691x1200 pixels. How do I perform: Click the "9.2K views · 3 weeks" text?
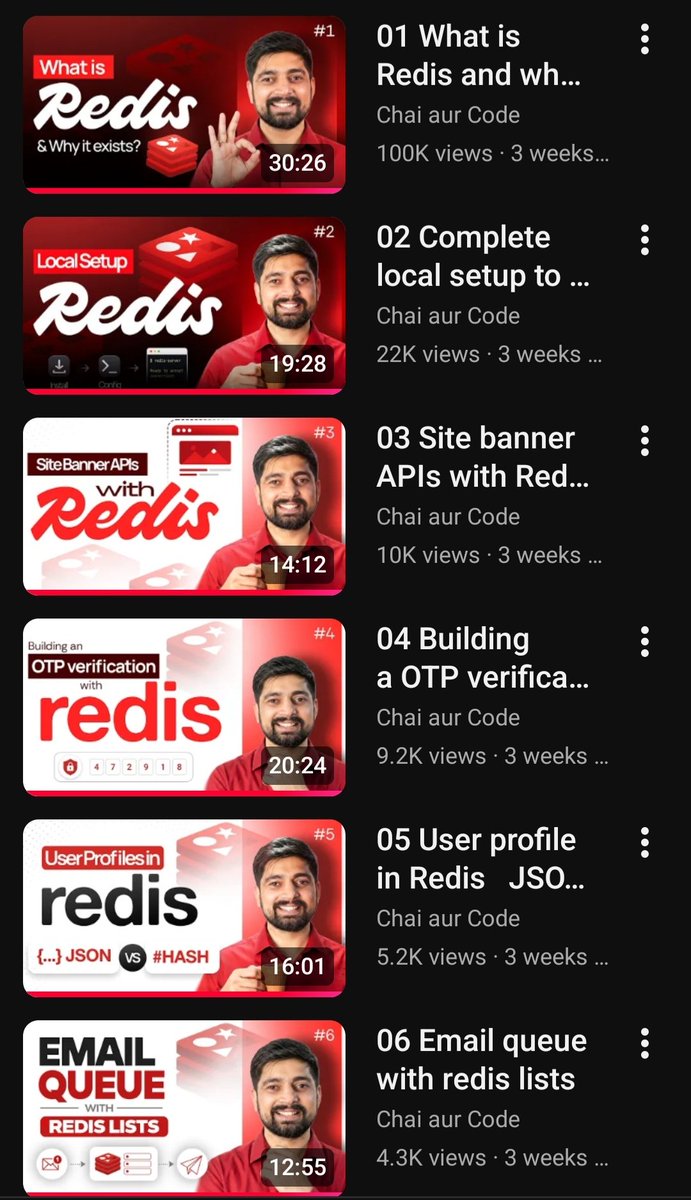(492, 757)
